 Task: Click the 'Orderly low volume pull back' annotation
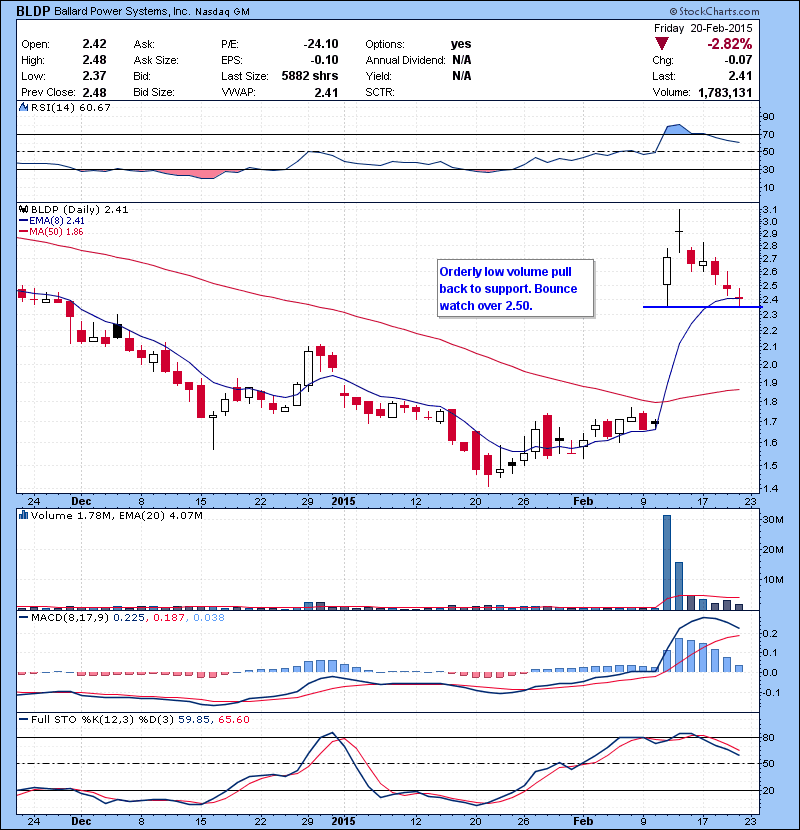(x=515, y=288)
